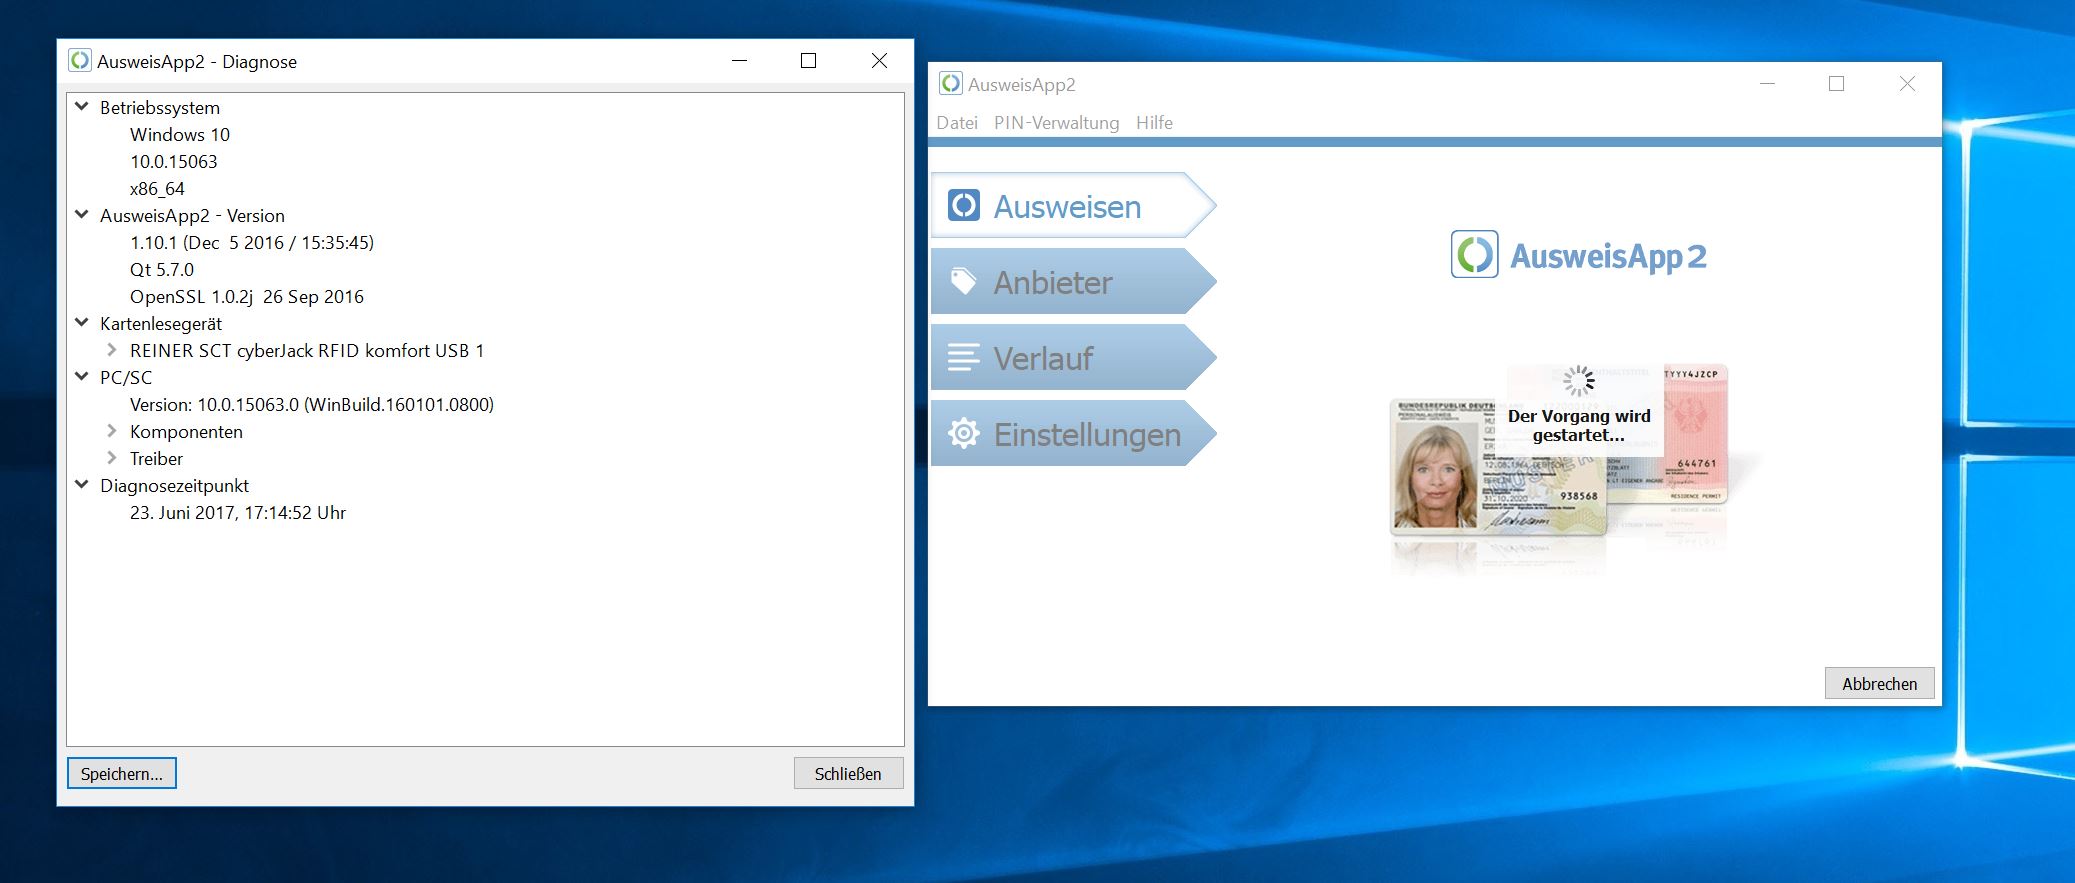The height and width of the screenshot is (883, 2075).
Task: Click the Verlauf list icon
Action: point(964,358)
